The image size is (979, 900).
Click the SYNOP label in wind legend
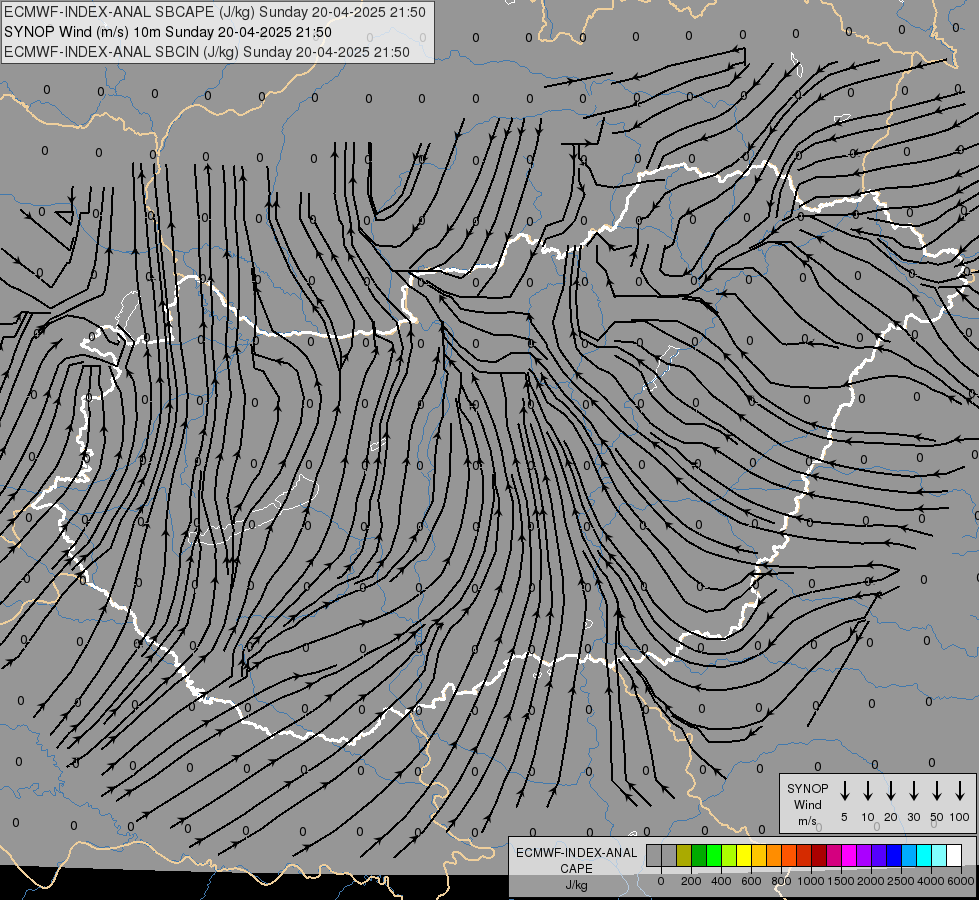[807, 788]
